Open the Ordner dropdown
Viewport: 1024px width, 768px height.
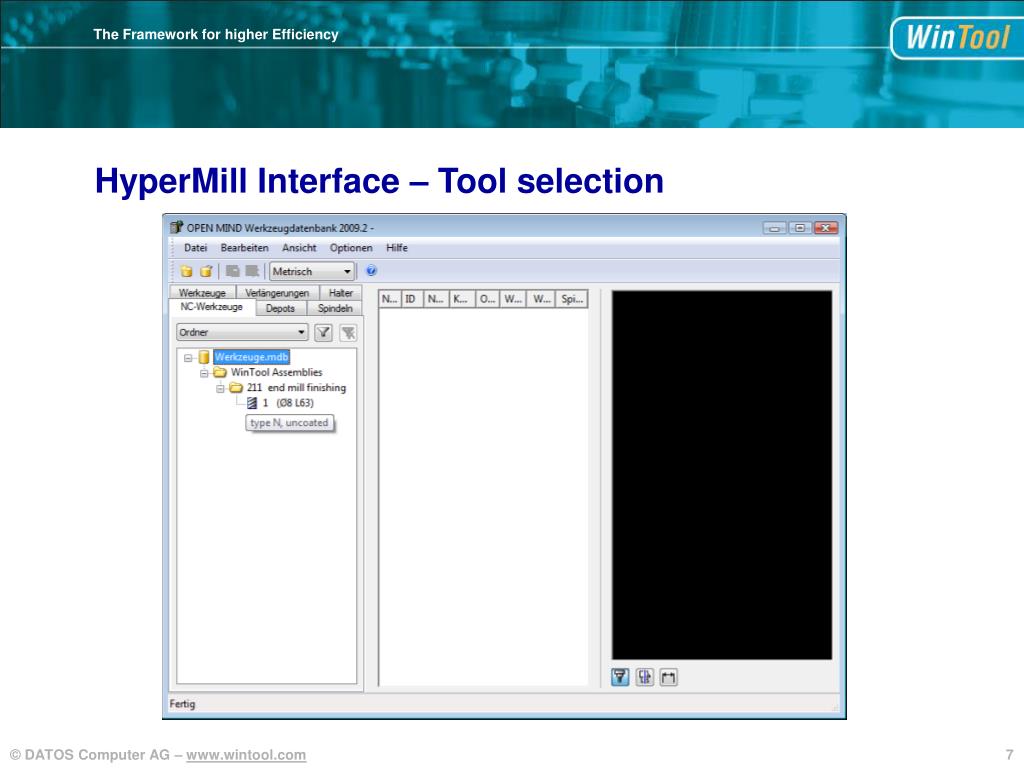point(242,332)
